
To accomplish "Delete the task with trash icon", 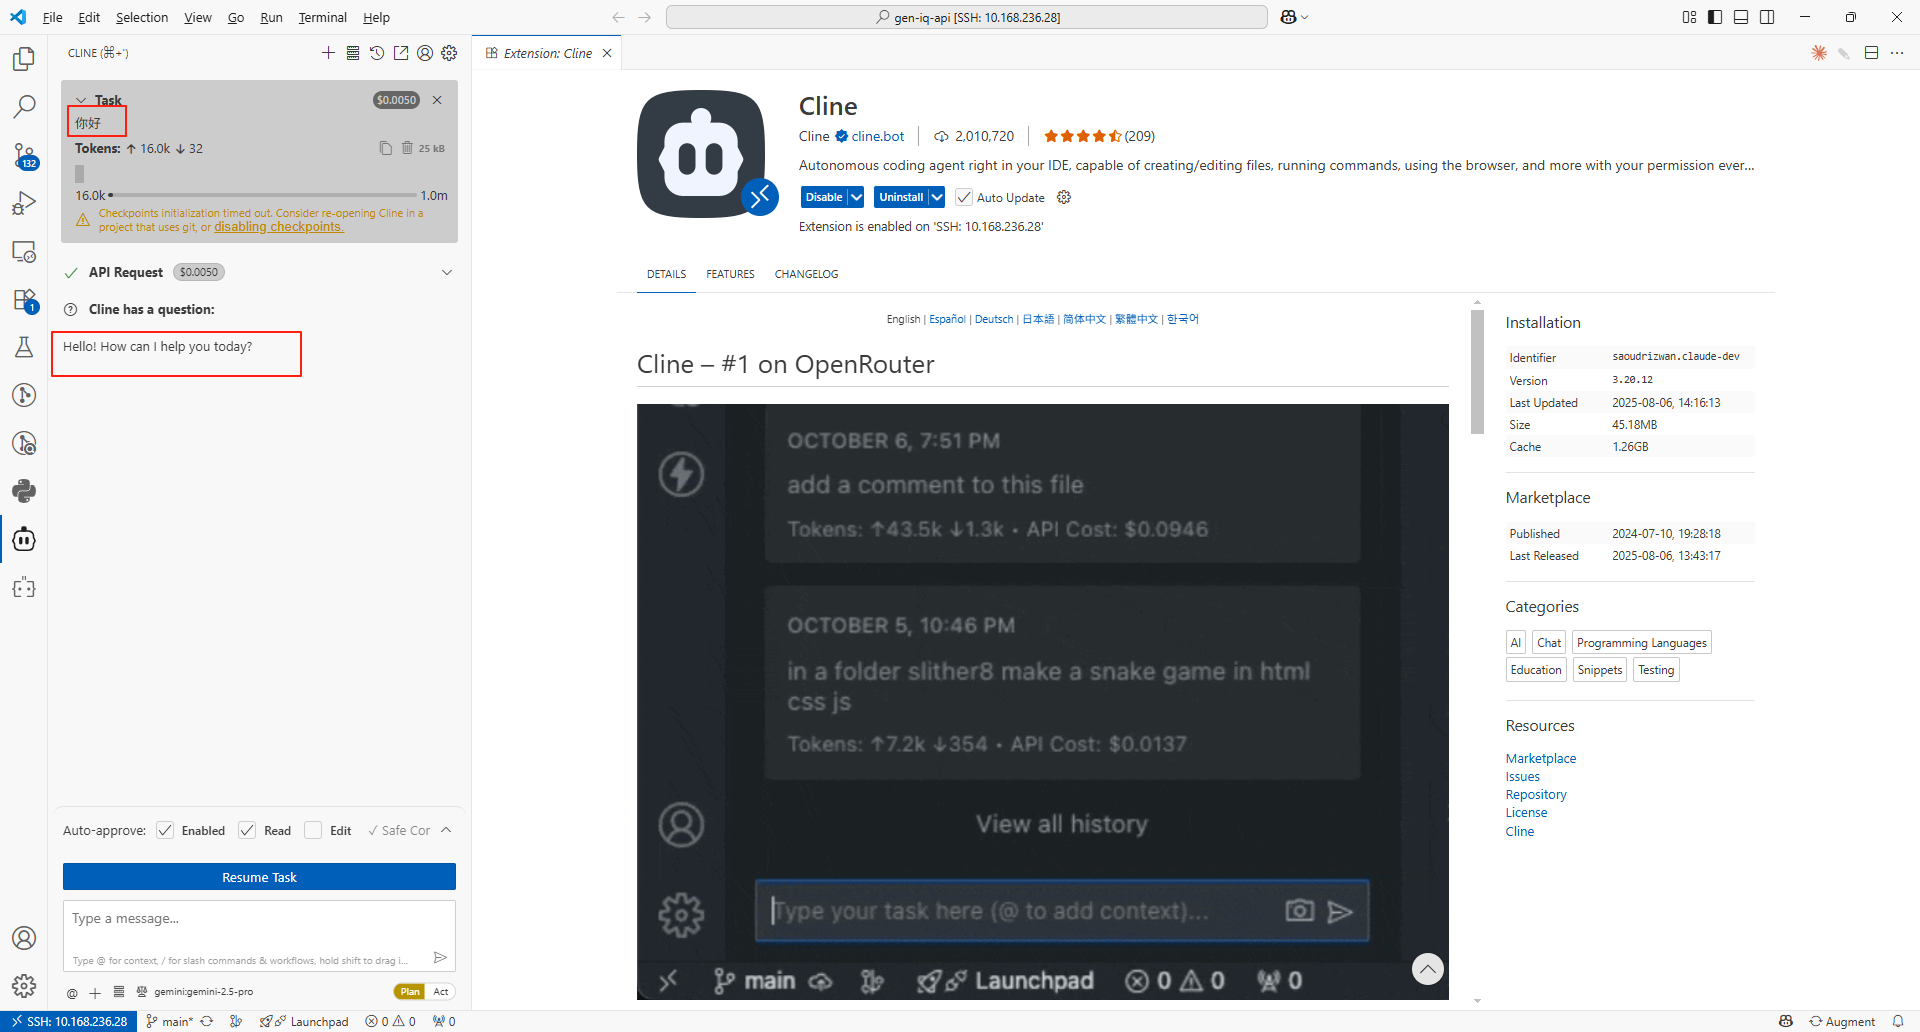I will (x=407, y=148).
